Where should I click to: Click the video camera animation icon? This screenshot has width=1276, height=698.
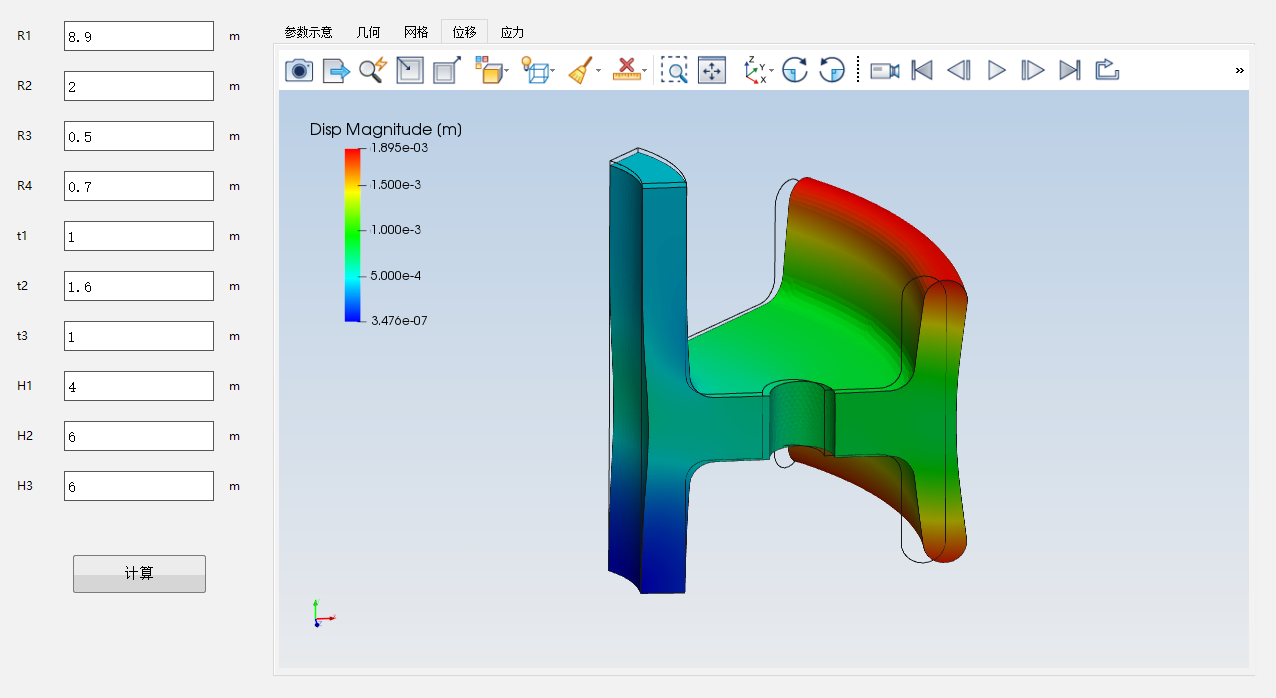click(x=885, y=70)
